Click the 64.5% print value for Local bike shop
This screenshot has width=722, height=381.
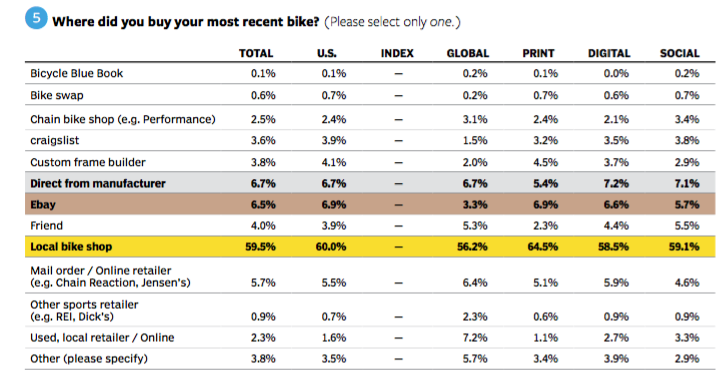tap(542, 247)
